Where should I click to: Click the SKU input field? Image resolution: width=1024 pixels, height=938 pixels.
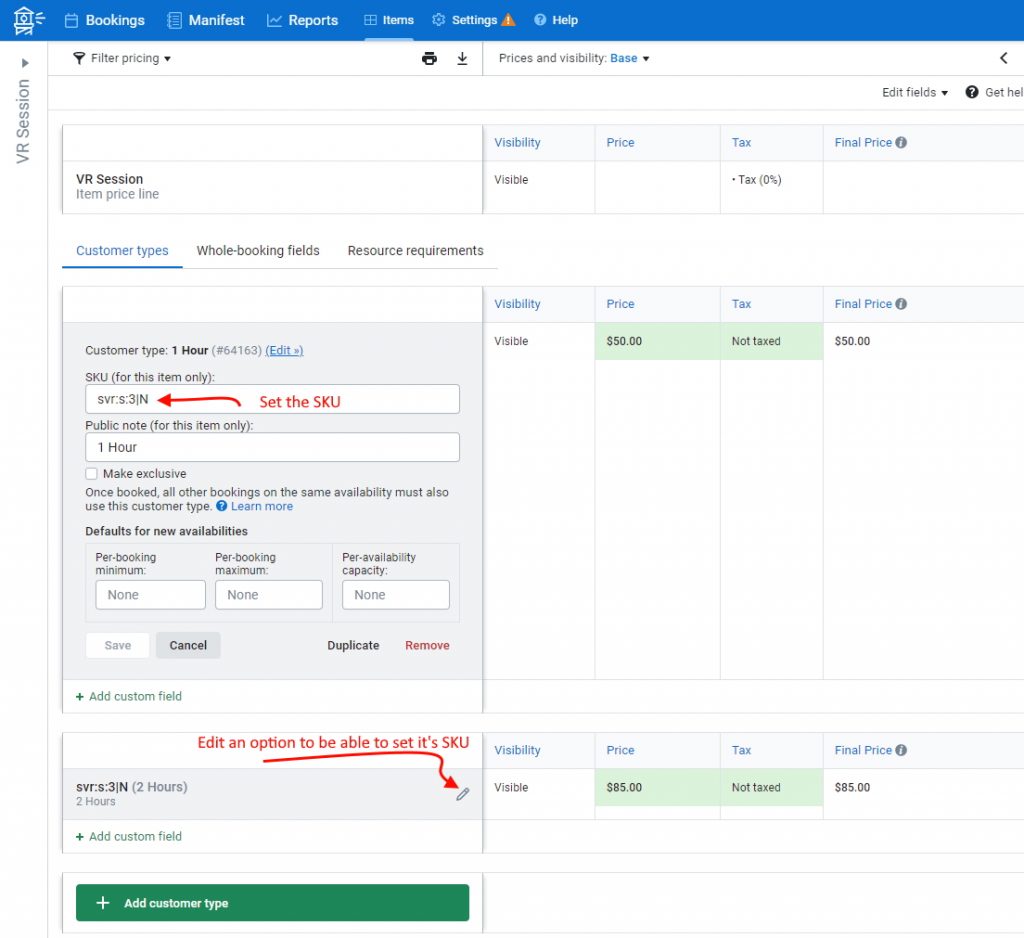click(272, 399)
